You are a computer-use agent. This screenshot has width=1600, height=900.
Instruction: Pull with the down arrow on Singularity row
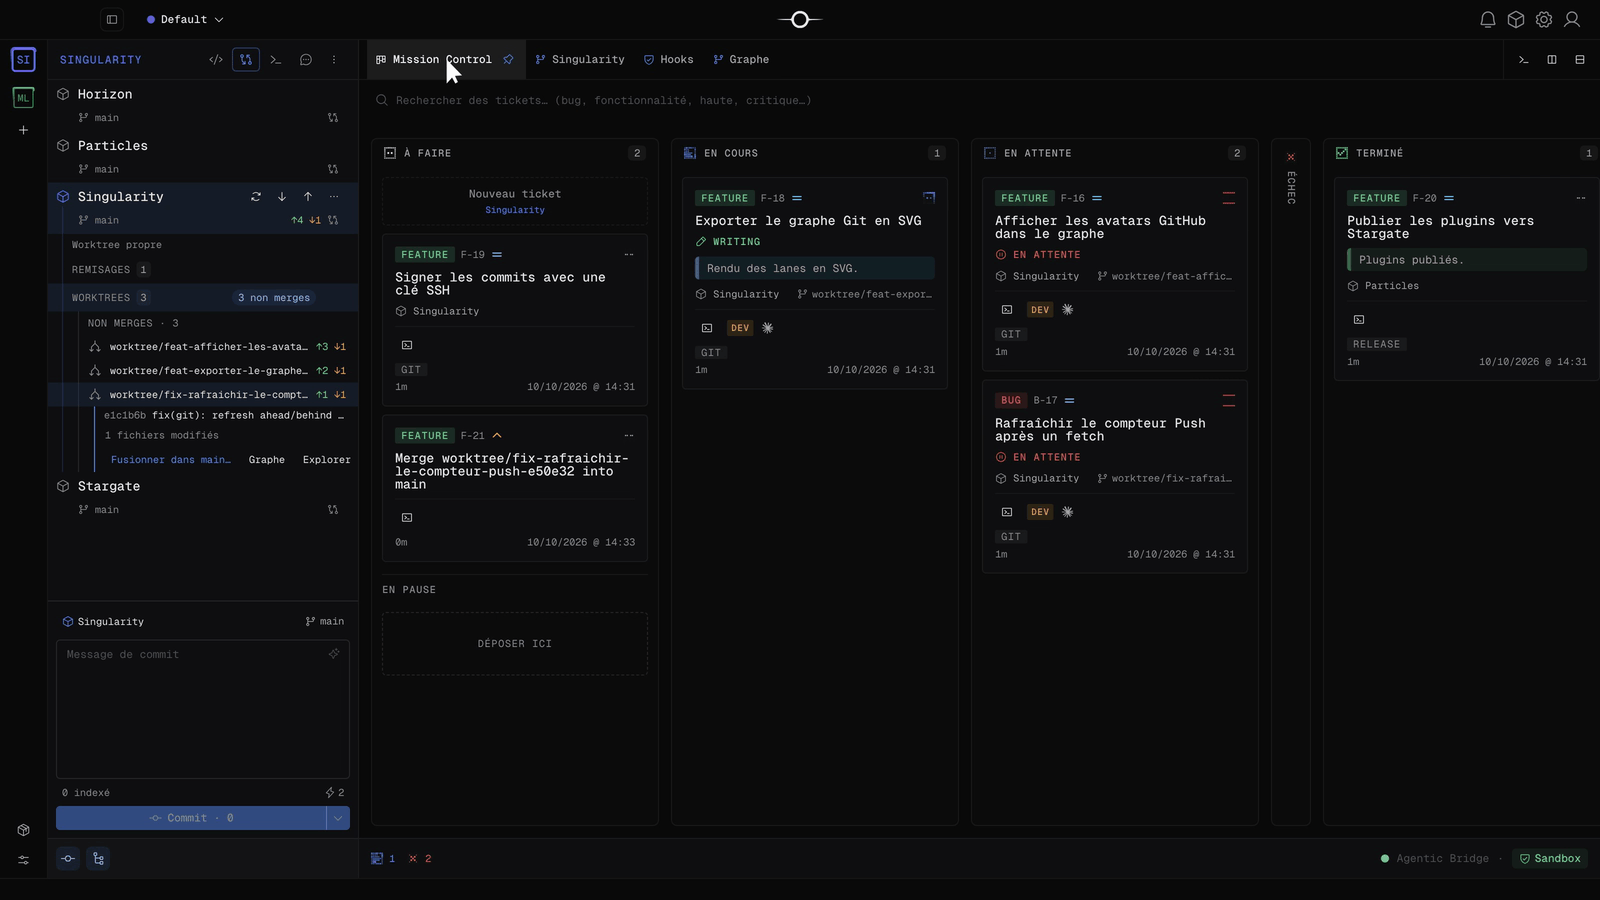(282, 197)
